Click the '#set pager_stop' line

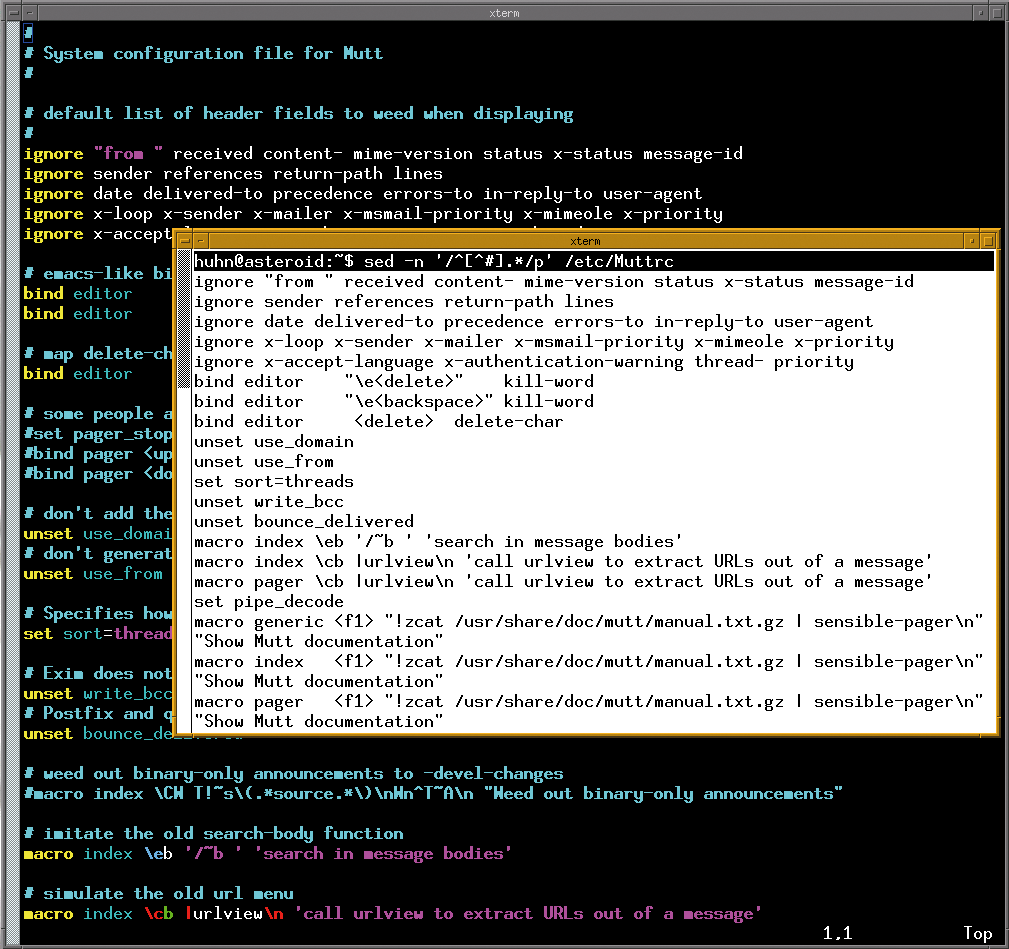coord(98,434)
